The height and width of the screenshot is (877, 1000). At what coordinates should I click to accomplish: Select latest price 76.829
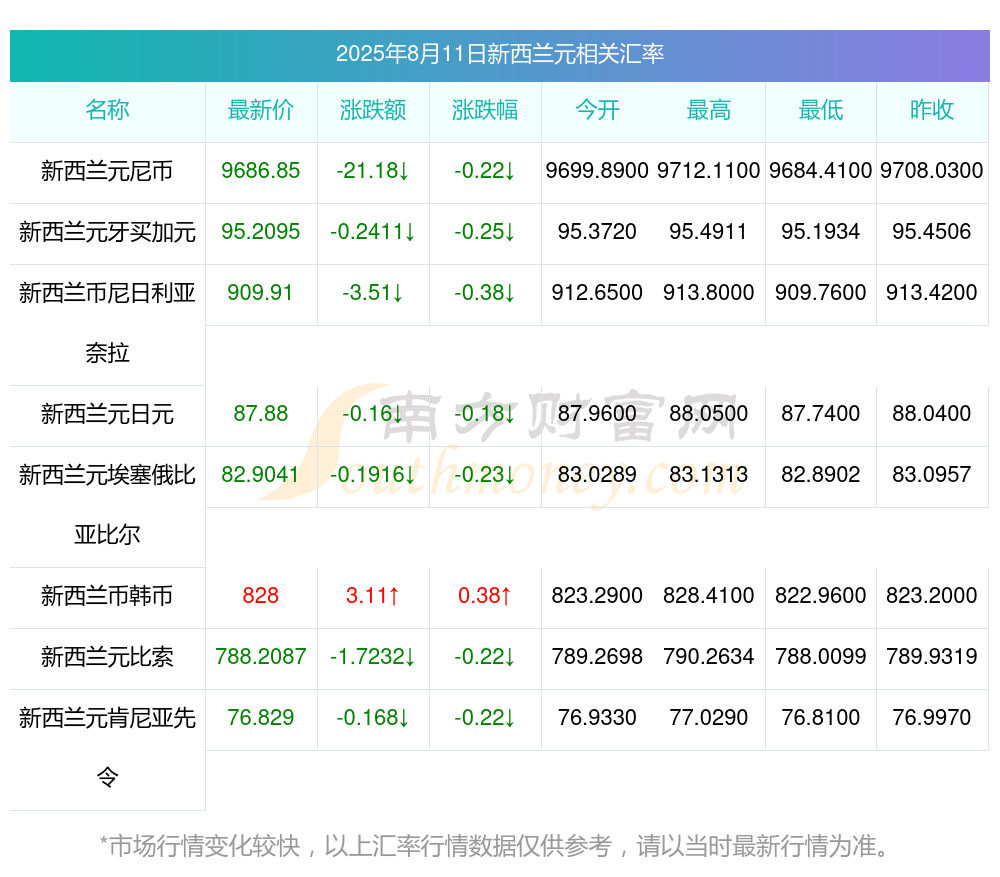(x=260, y=718)
